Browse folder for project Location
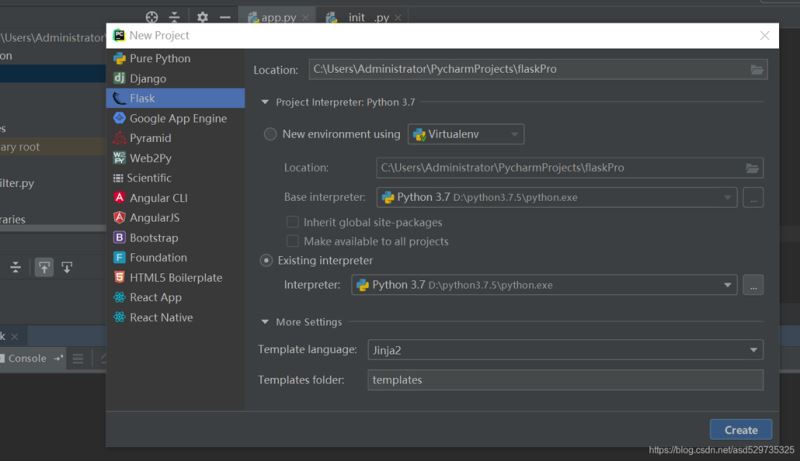The image size is (800, 461). coord(757,69)
